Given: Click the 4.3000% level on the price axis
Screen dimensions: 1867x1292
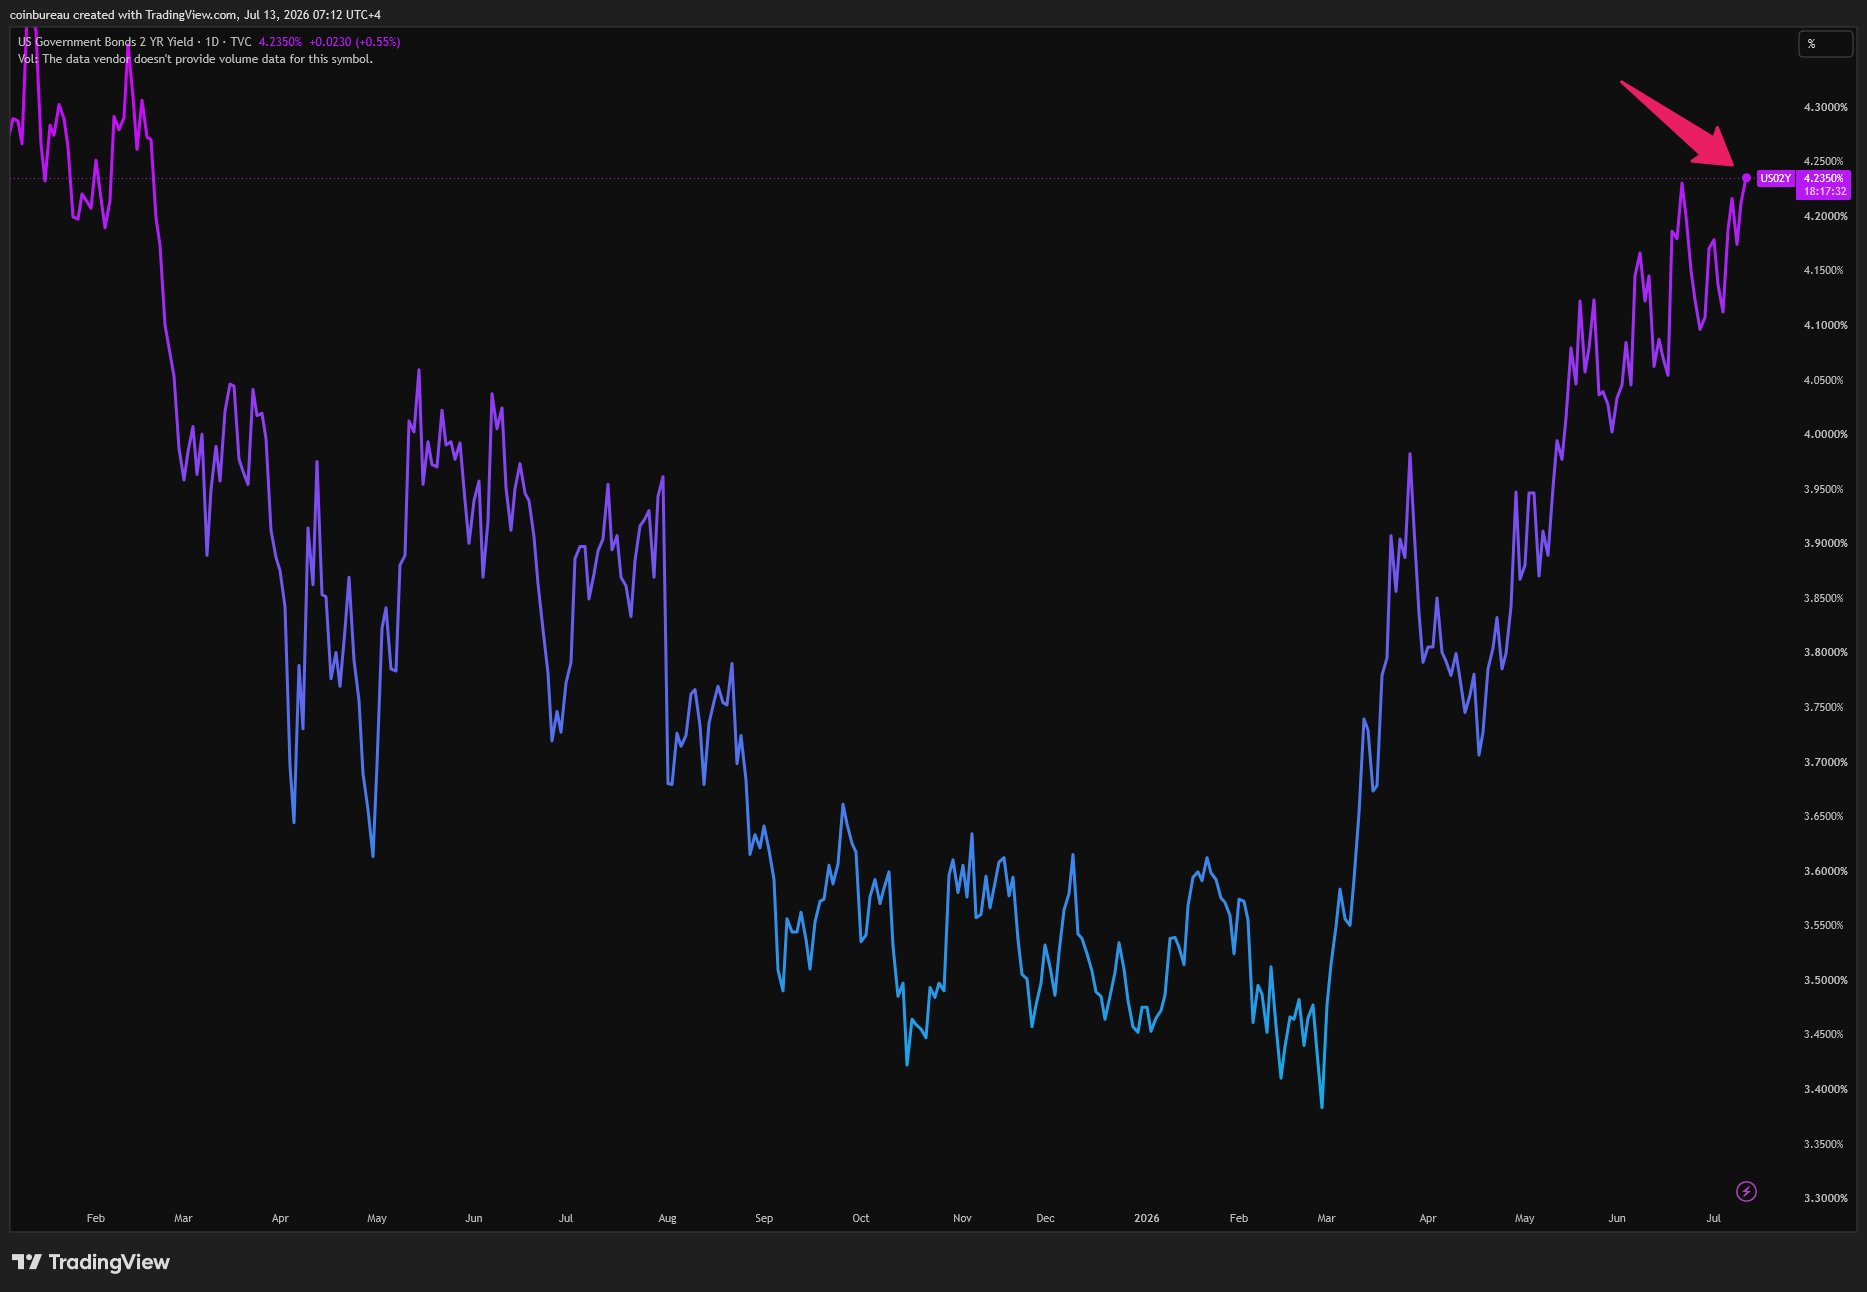Looking at the screenshot, I should pyautogui.click(x=1825, y=107).
